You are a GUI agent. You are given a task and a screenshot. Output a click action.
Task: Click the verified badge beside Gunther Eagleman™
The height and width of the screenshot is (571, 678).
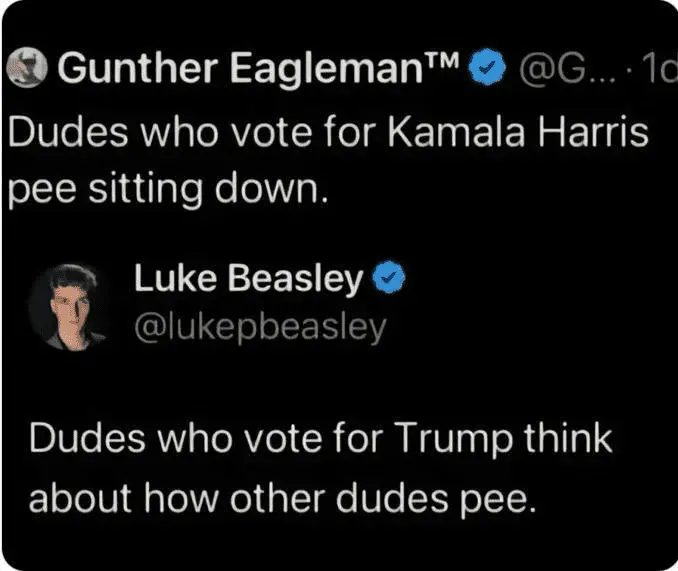point(485,70)
